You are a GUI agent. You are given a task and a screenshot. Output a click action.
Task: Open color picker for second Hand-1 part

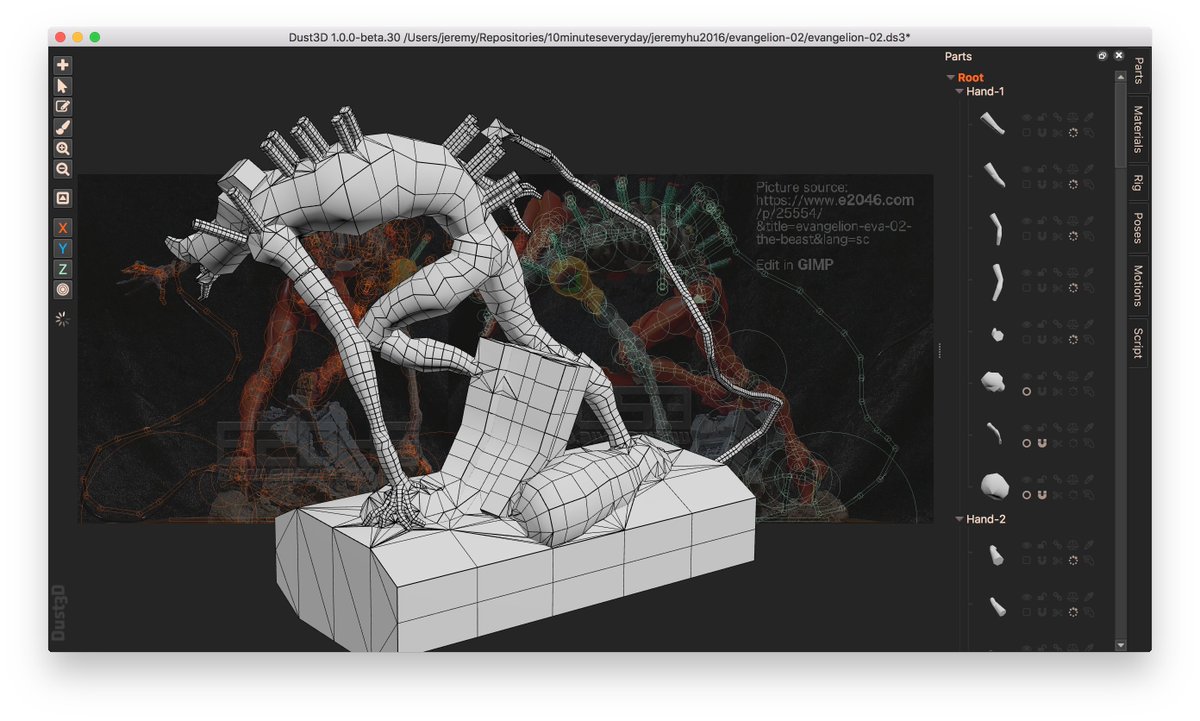[x=1089, y=169]
